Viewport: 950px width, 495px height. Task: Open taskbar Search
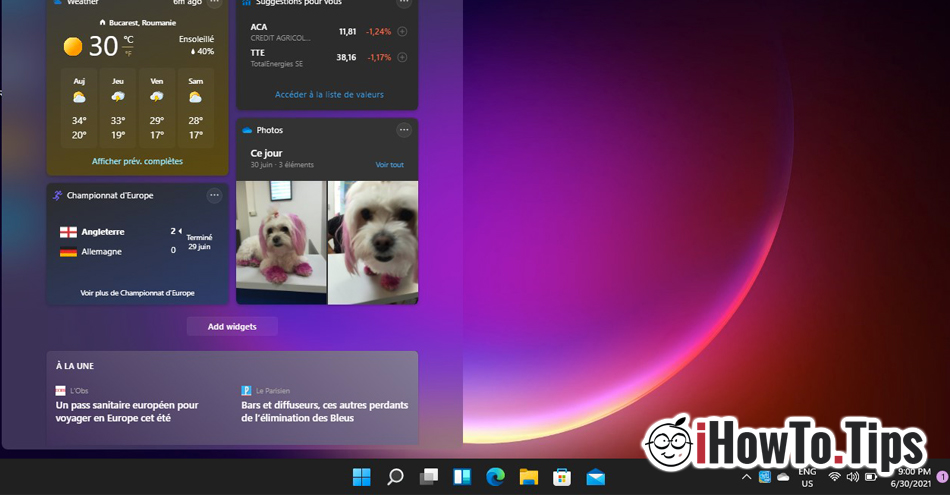395,477
